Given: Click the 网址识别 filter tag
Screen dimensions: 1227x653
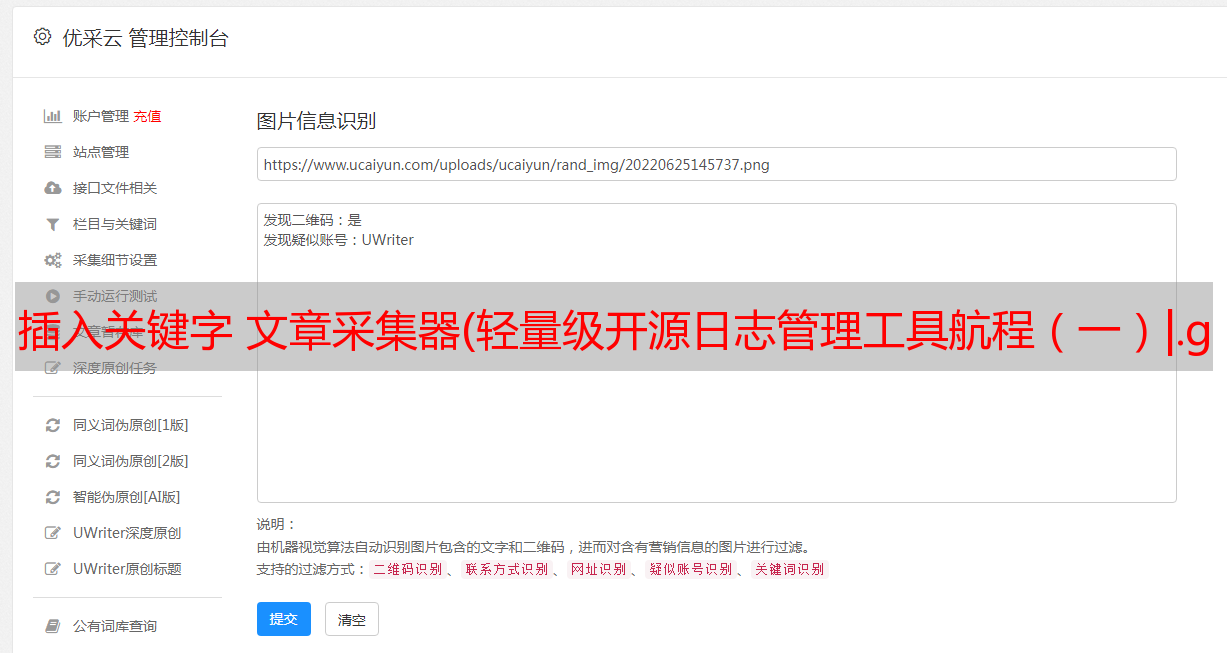Looking at the screenshot, I should click(x=598, y=569).
